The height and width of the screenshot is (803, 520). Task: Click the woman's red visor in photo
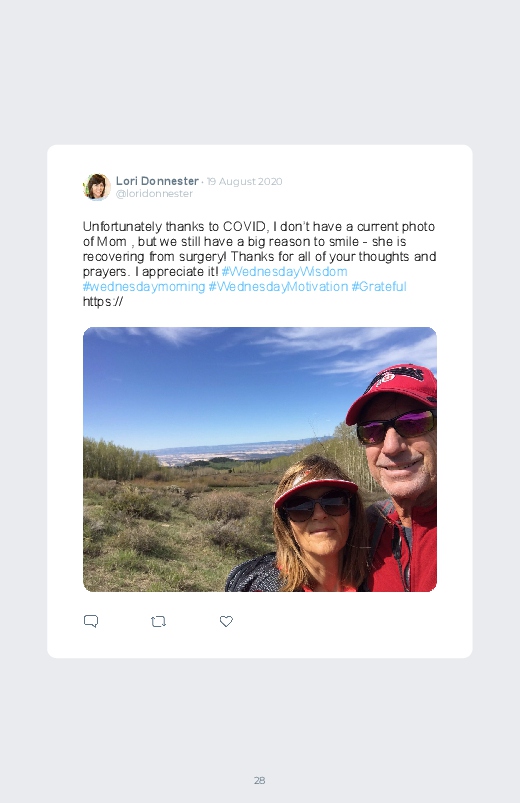click(316, 491)
